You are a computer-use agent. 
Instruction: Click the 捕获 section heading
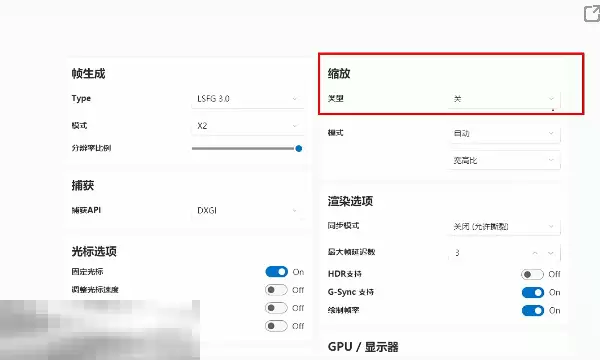pos(83,186)
